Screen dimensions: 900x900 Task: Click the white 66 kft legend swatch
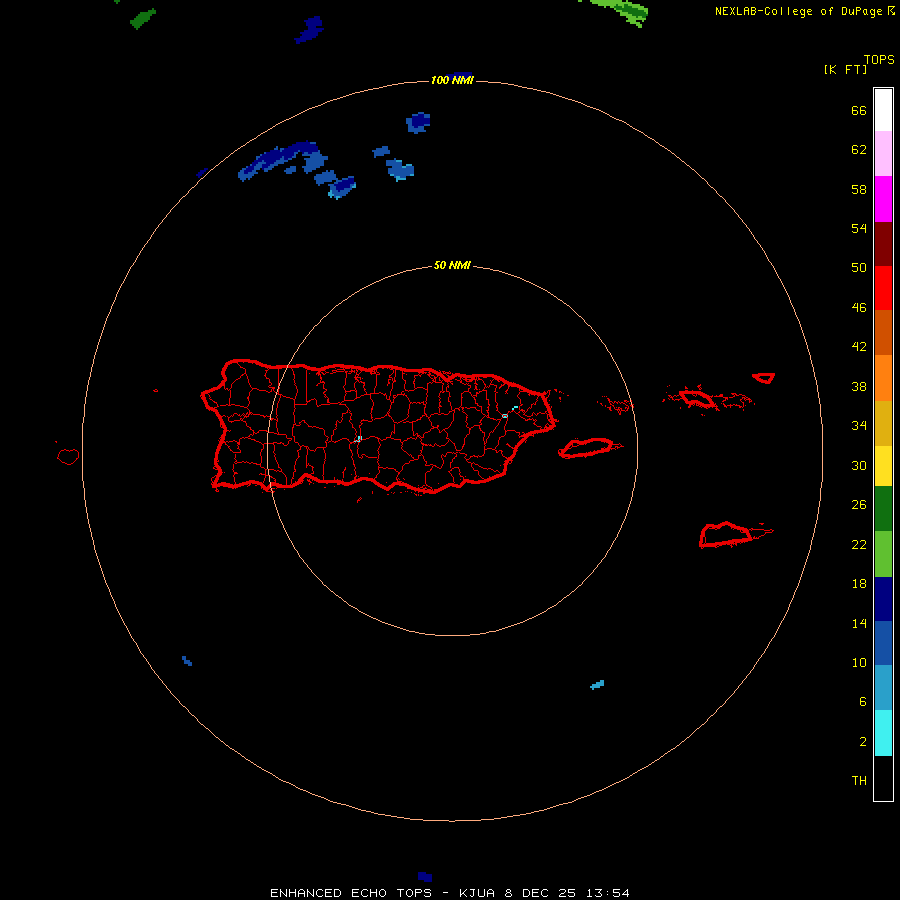[x=883, y=110]
